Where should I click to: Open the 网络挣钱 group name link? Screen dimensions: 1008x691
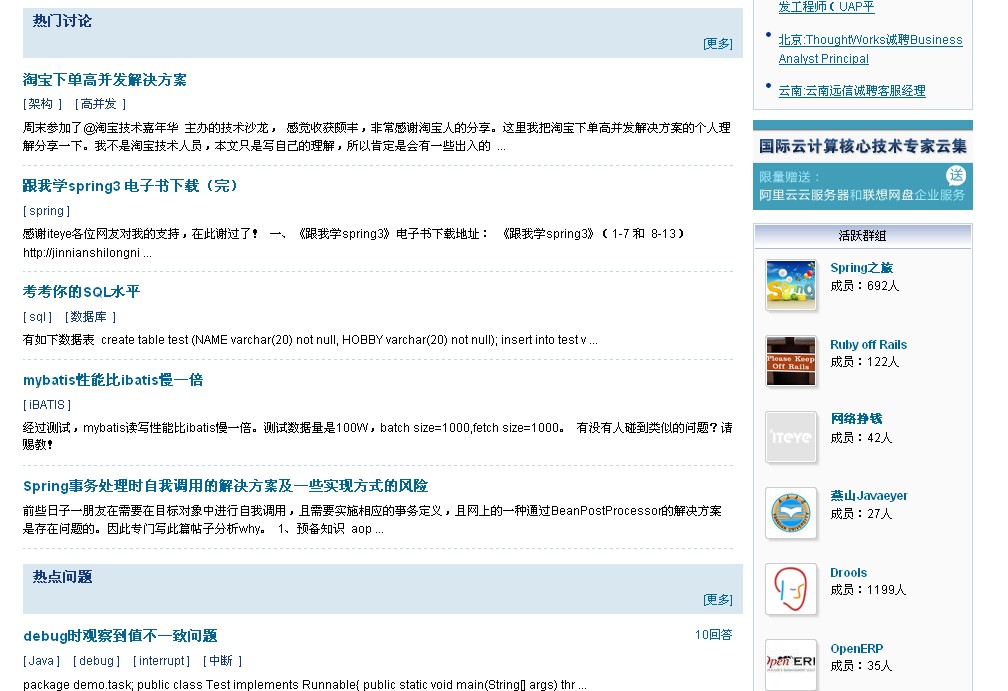856,419
